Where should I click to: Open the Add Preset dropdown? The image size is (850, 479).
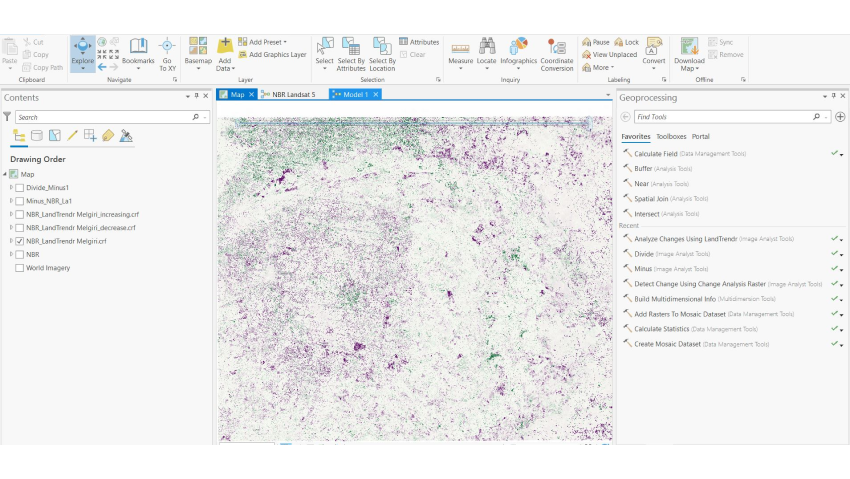click(267, 42)
